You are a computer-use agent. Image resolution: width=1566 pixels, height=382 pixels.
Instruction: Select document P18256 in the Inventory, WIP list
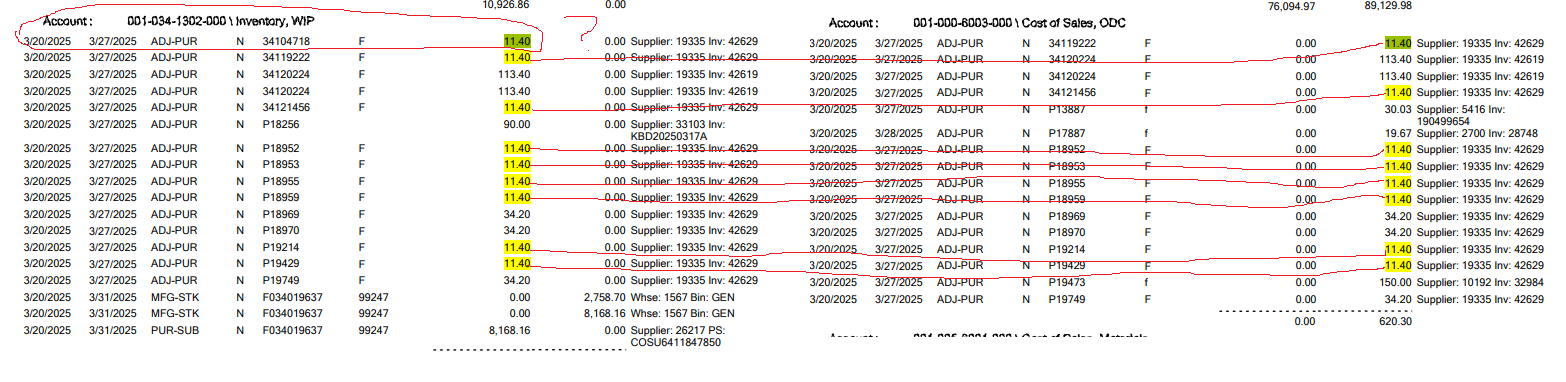click(x=281, y=124)
